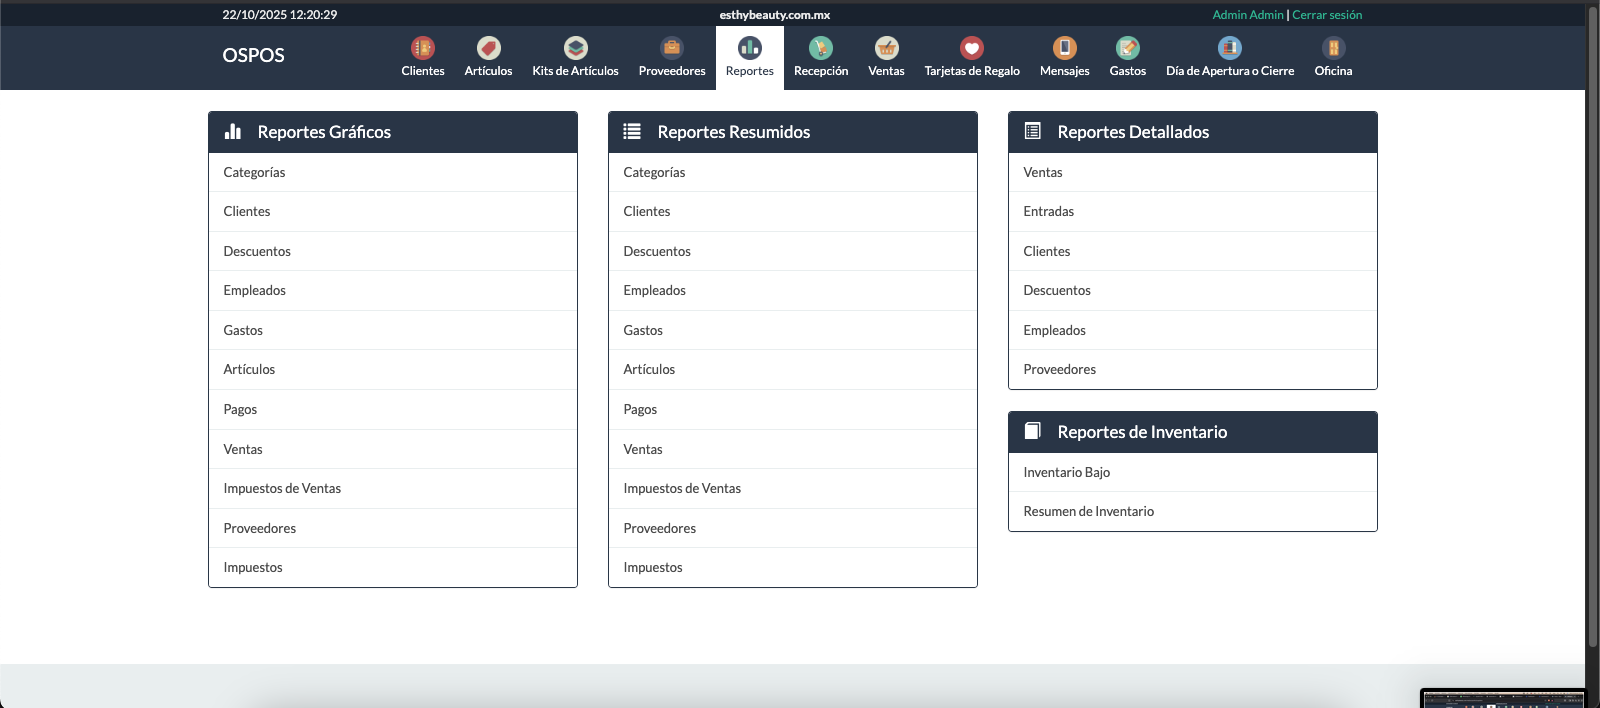Click the Gastos module icon
This screenshot has height=708, width=1600.
[1127, 48]
